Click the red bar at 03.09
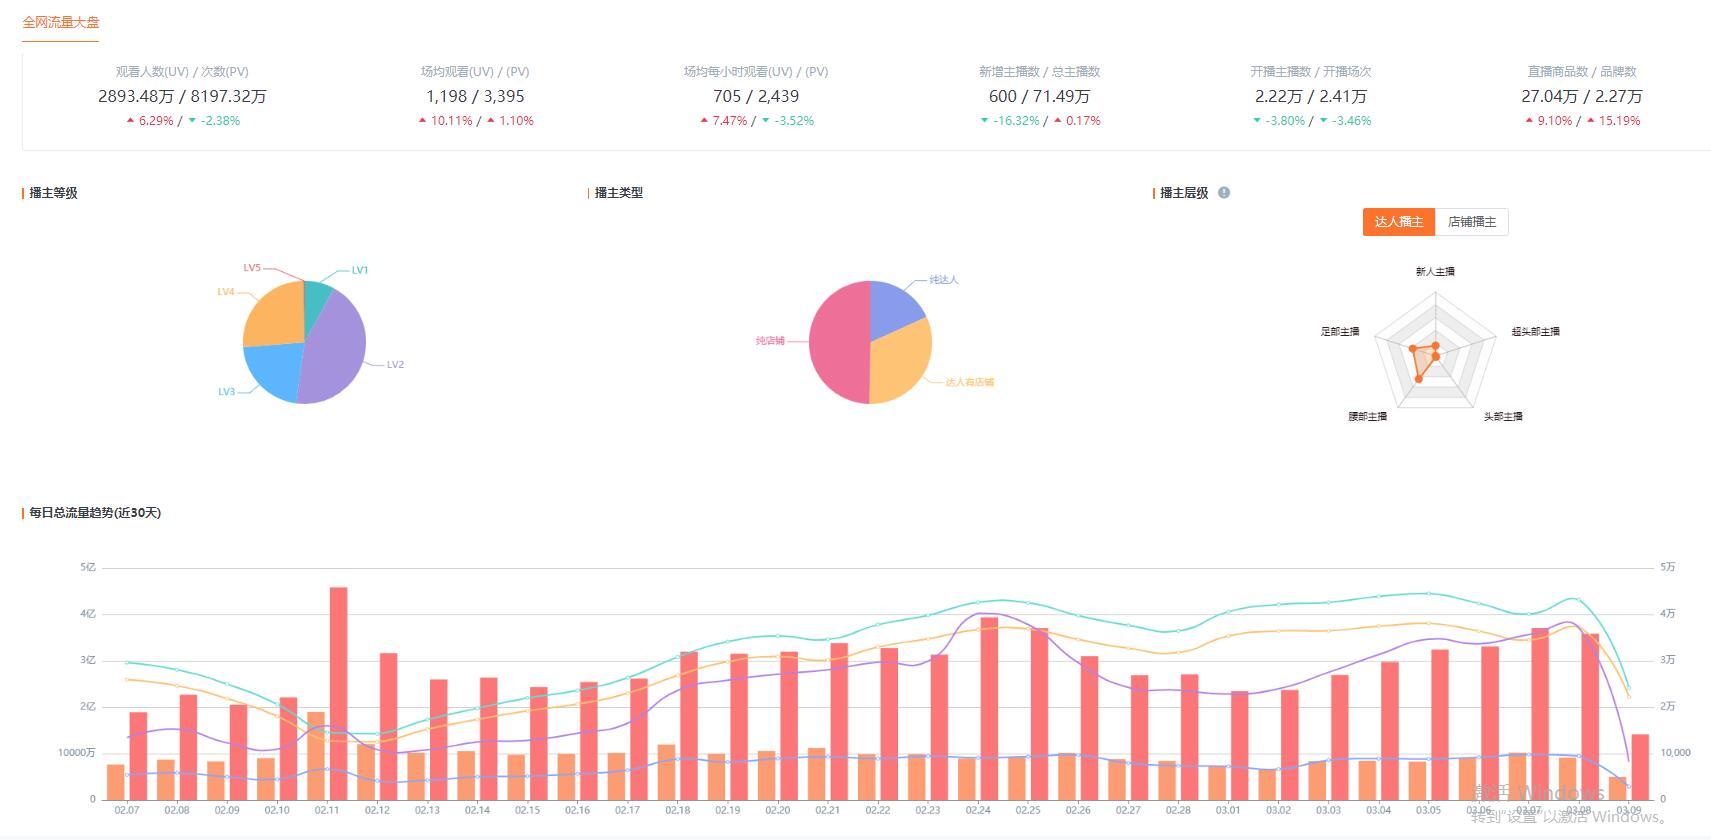The height and width of the screenshot is (840, 1711). [1640, 767]
